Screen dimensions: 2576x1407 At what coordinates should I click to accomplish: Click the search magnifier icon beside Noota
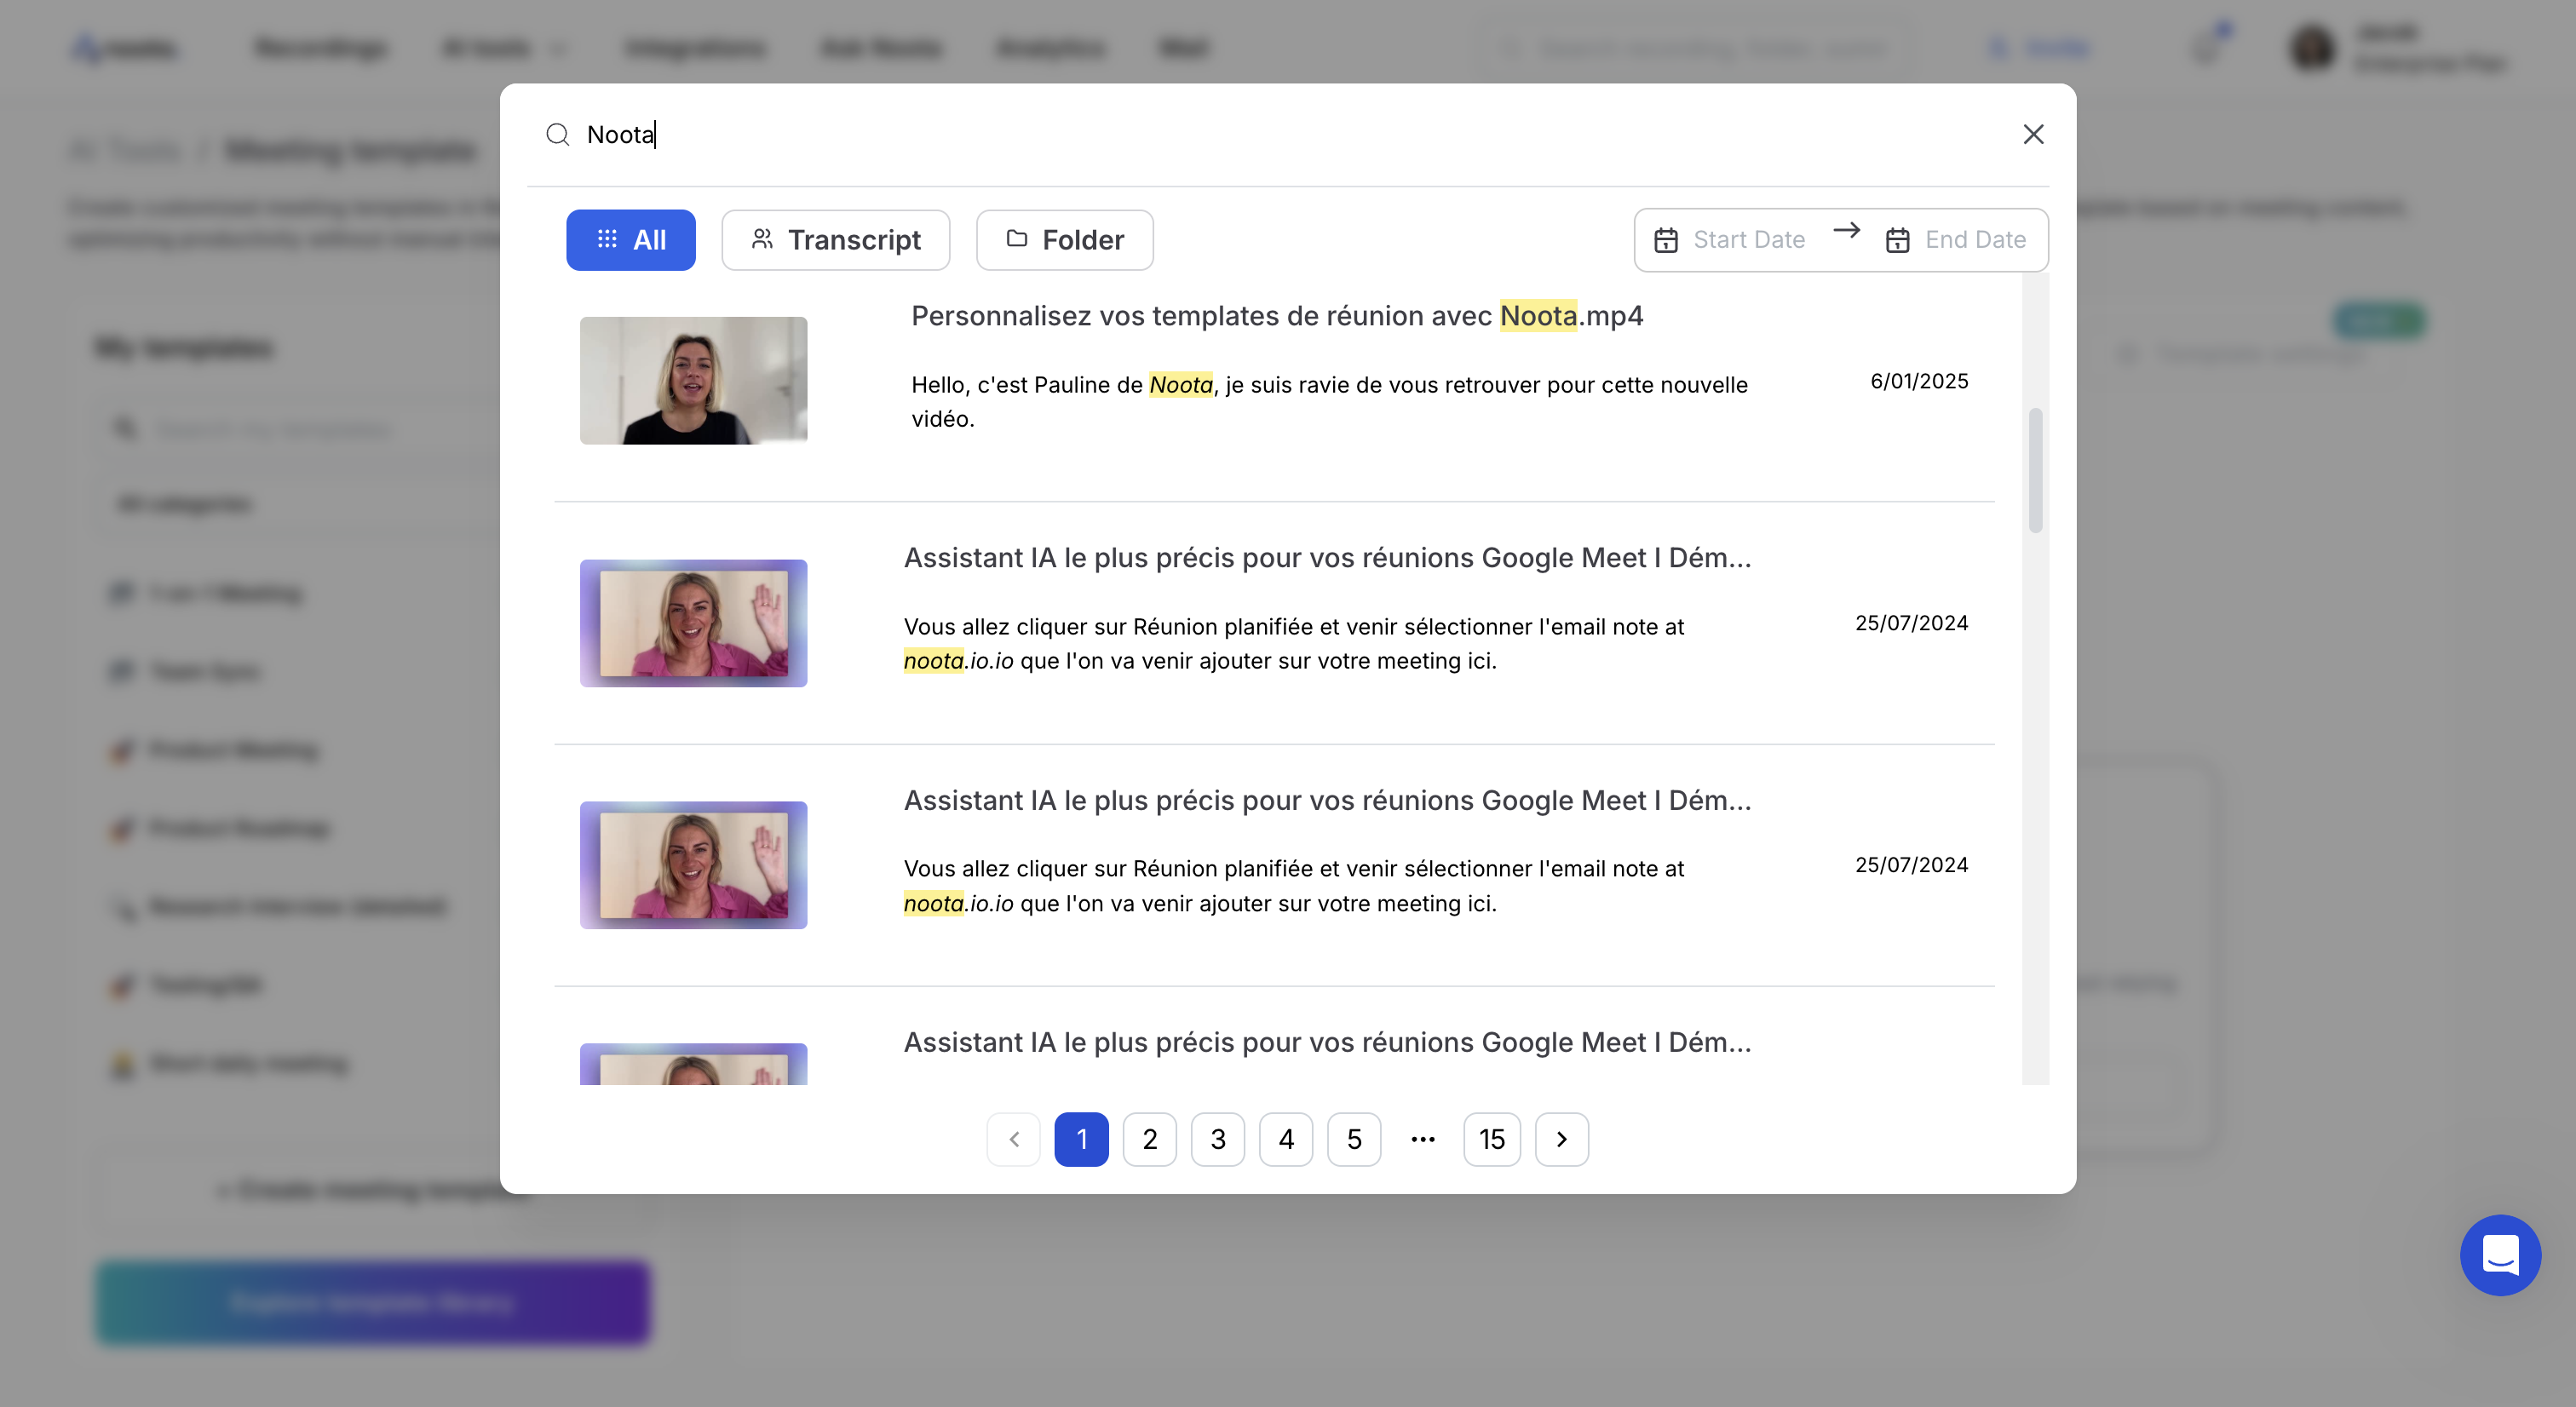[557, 134]
